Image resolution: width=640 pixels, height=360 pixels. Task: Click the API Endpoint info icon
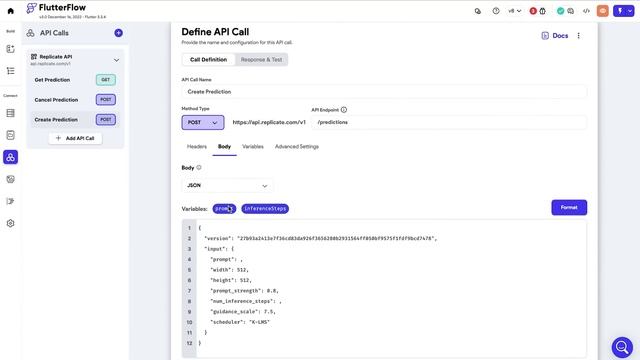[344, 110]
